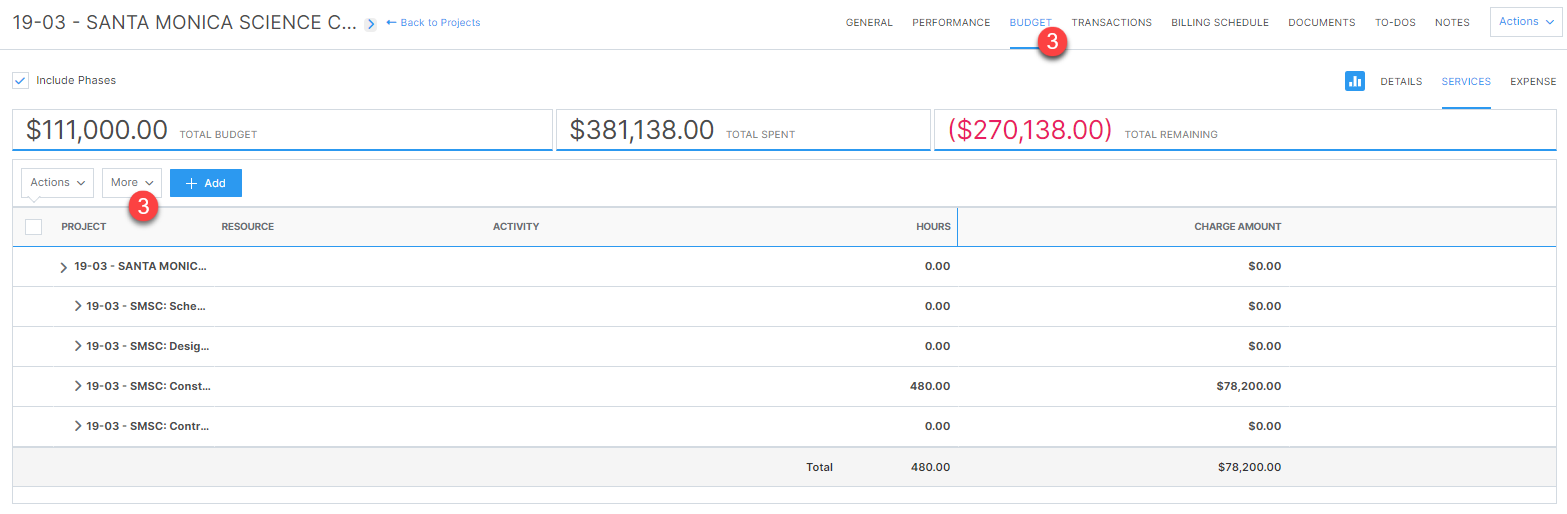Expand the 19-03 - SANTA MONIC... row
1567x514 pixels.
(64, 267)
